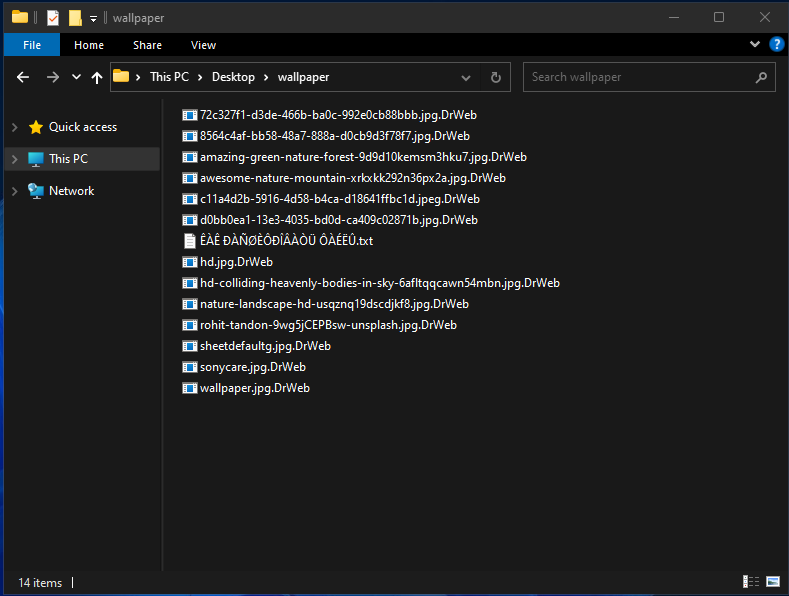Viewport: 789px width, 596px height.
Task: Select nature-landscape-hd file
Action: (x=325, y=304)
